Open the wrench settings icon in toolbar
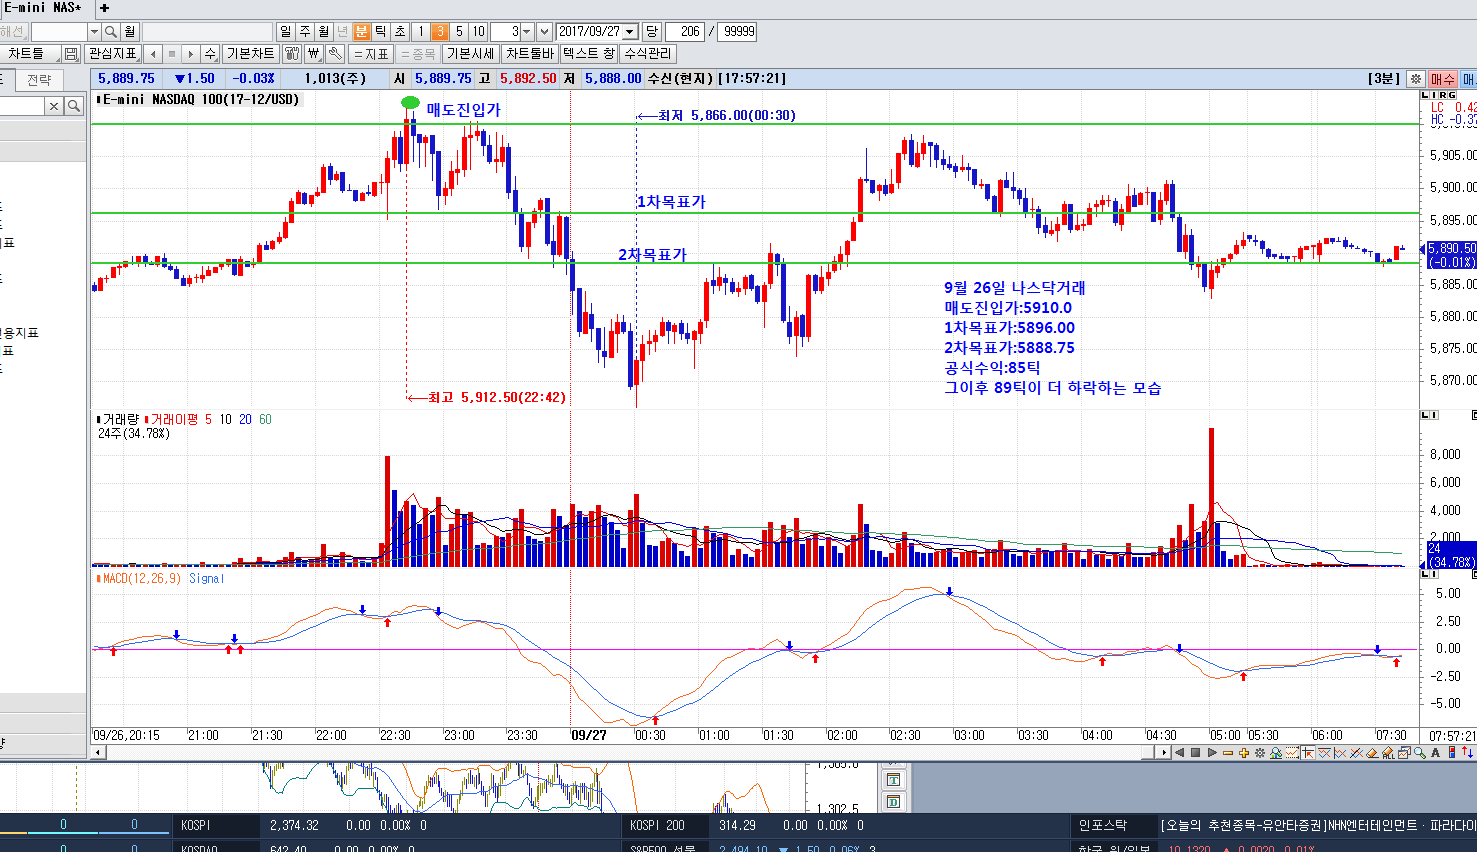1477x852 pixels. pyautogui.click(x=335, y=53)
